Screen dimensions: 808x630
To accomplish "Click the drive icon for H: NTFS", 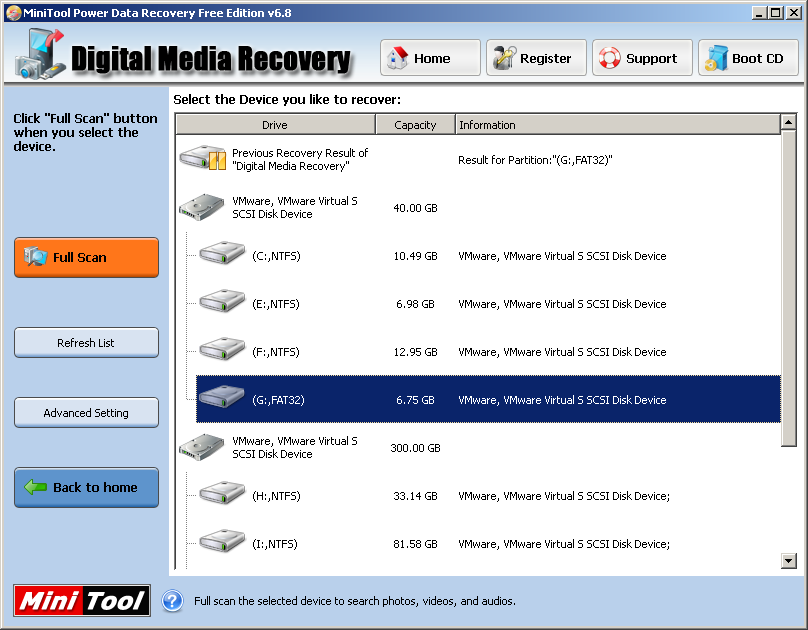I will (223, 493).
